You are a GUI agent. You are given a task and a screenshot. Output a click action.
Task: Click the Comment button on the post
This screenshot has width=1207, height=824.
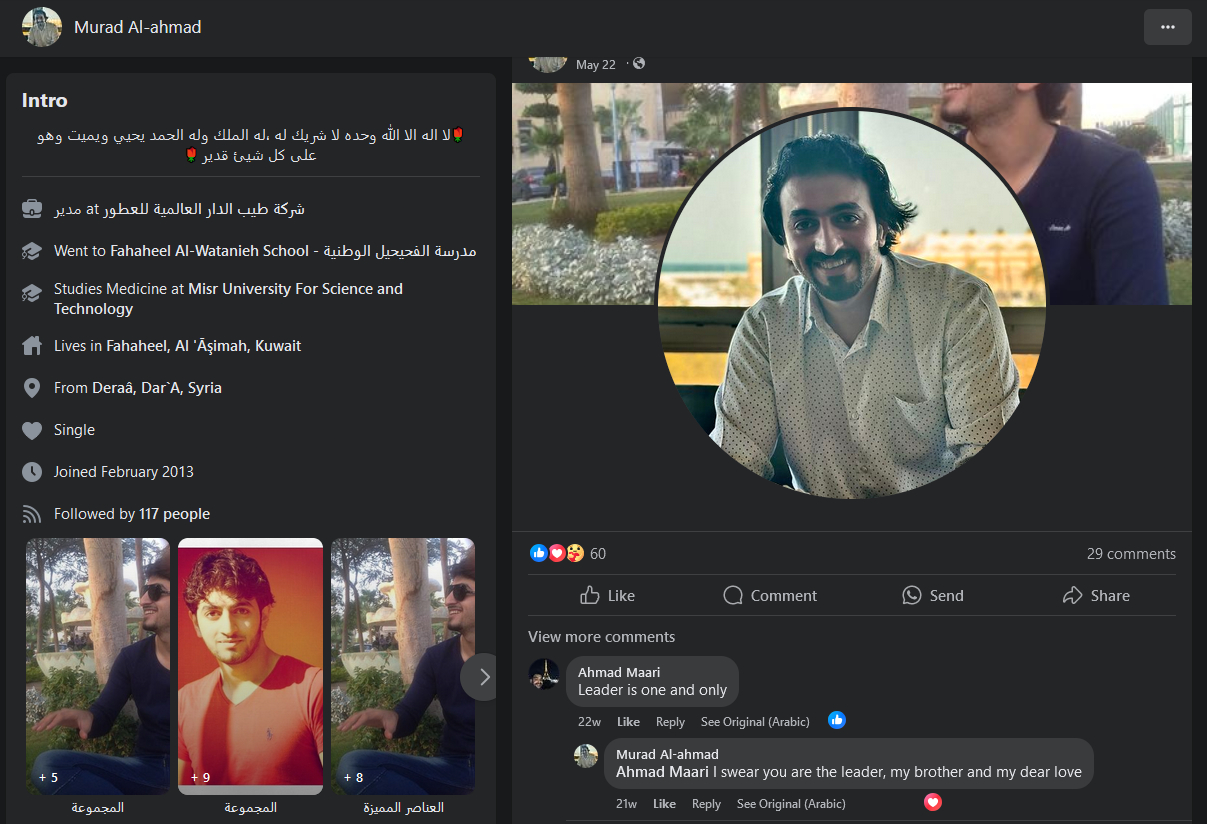tap(770, 595)
